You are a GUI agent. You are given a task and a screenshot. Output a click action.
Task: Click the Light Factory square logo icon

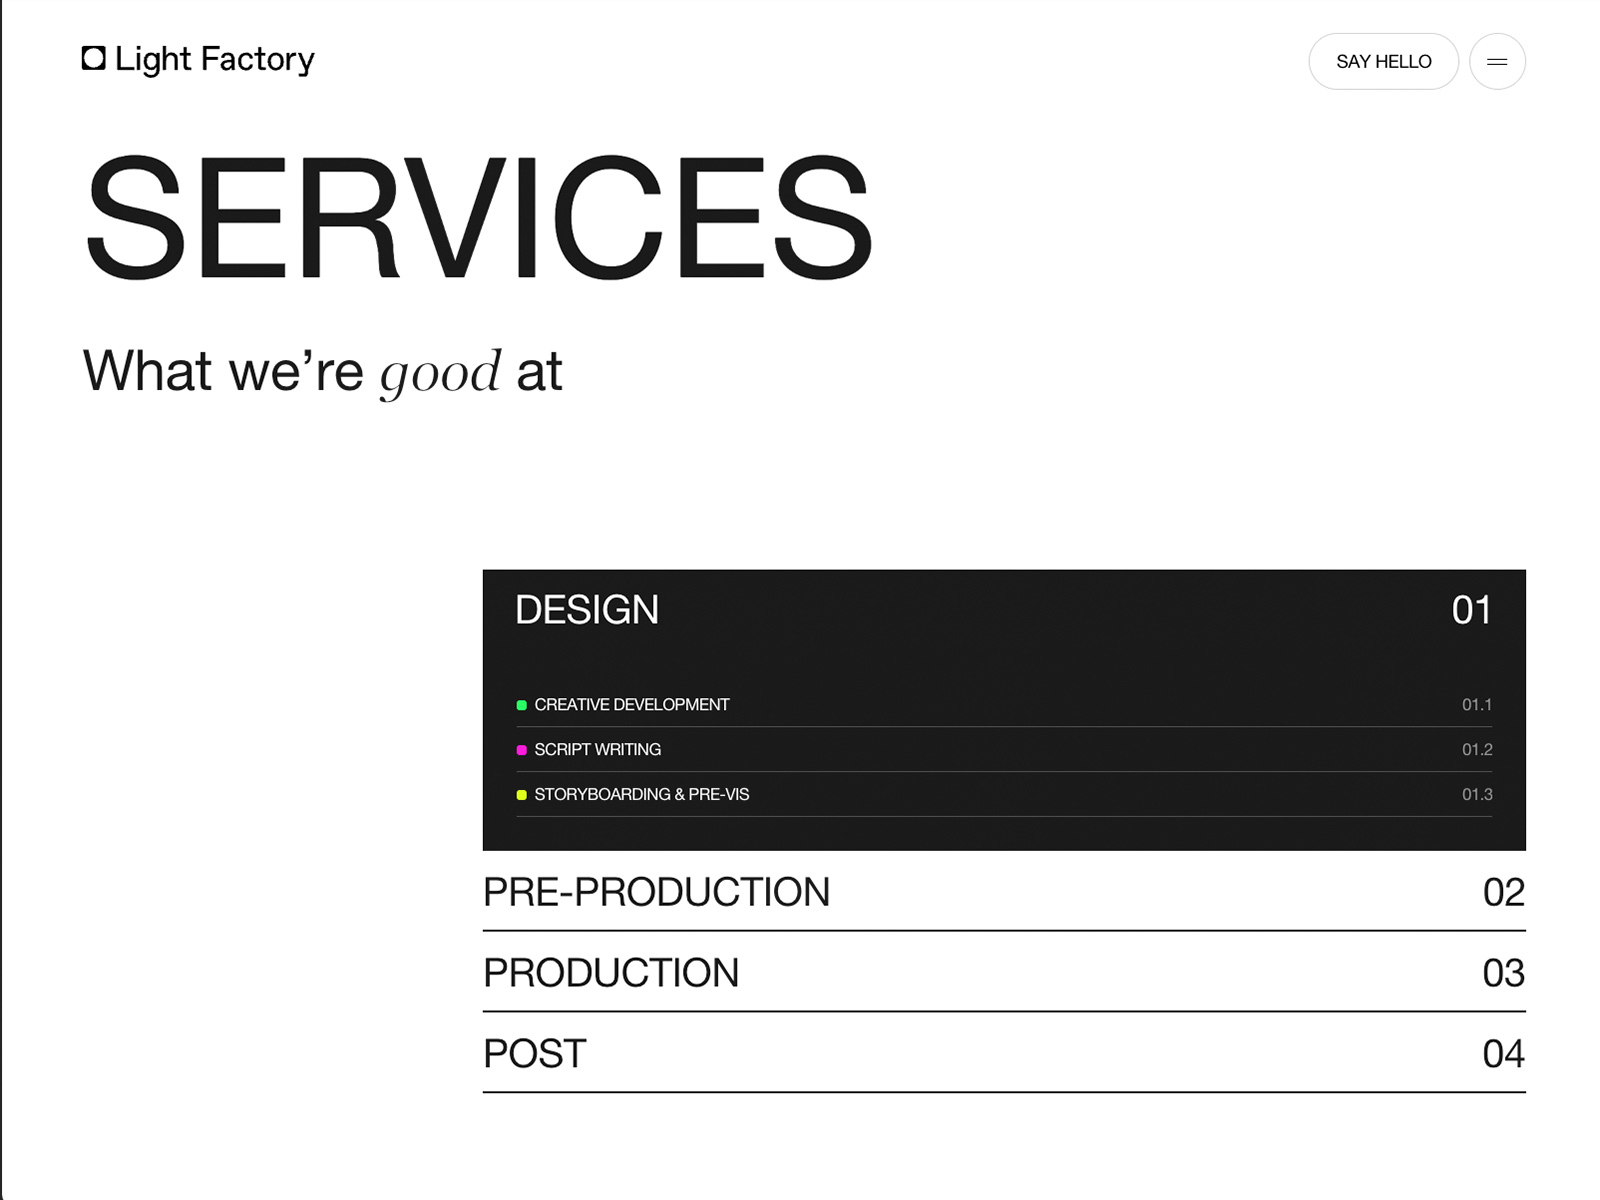pyautogui.click(x=93, y=59)
